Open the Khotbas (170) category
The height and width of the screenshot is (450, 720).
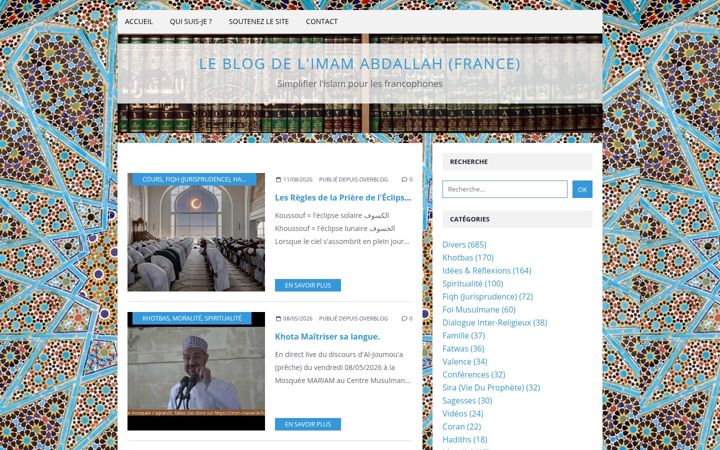pyautogui.click(x=468, y=258)
